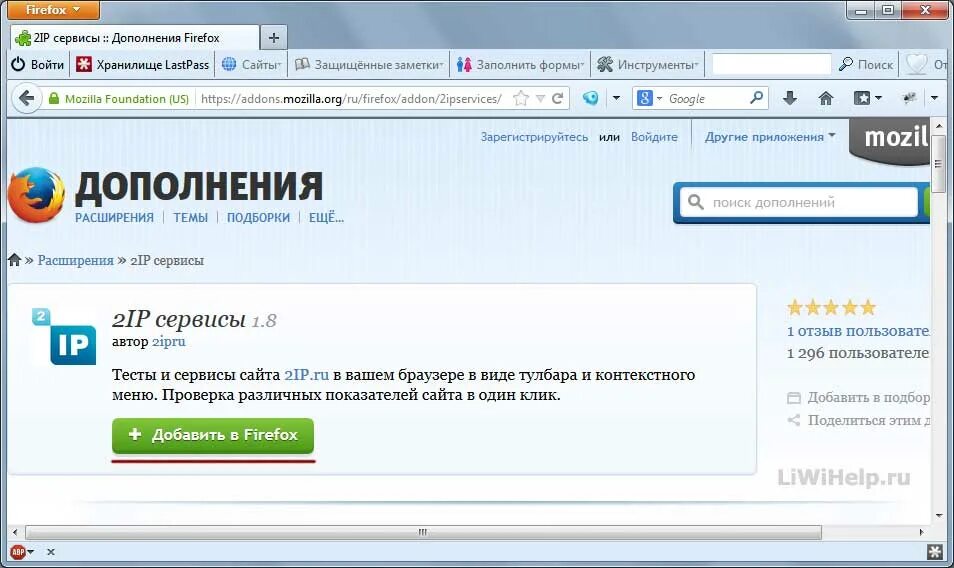Click the LastPass icon in status bar
This screenshot has height=568, width=954.
coord(935,552)
